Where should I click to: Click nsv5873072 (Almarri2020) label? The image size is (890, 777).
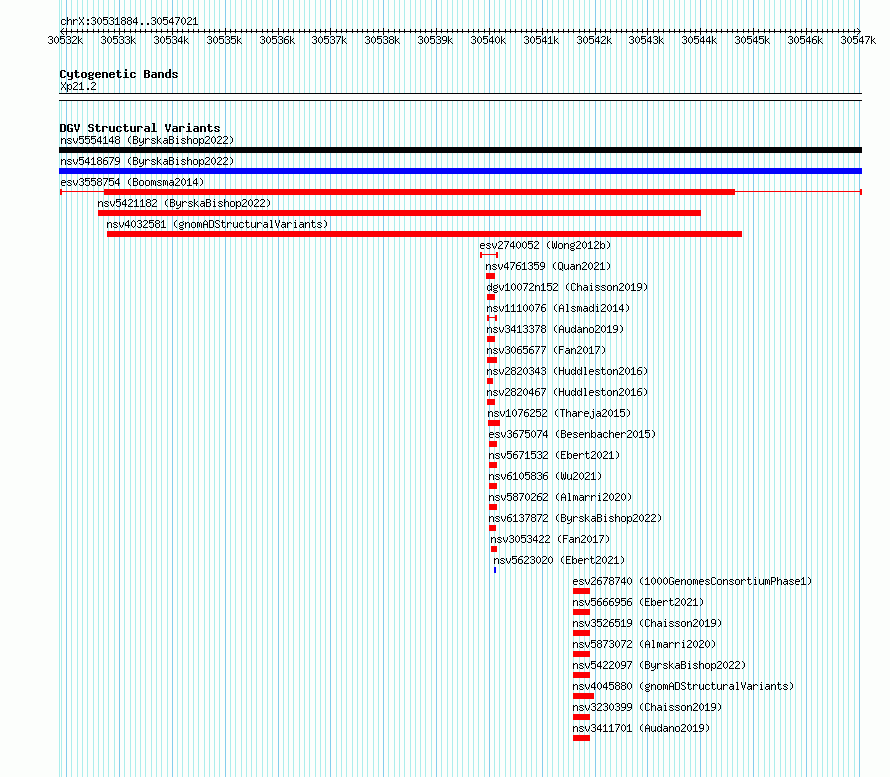coord(644,644)
